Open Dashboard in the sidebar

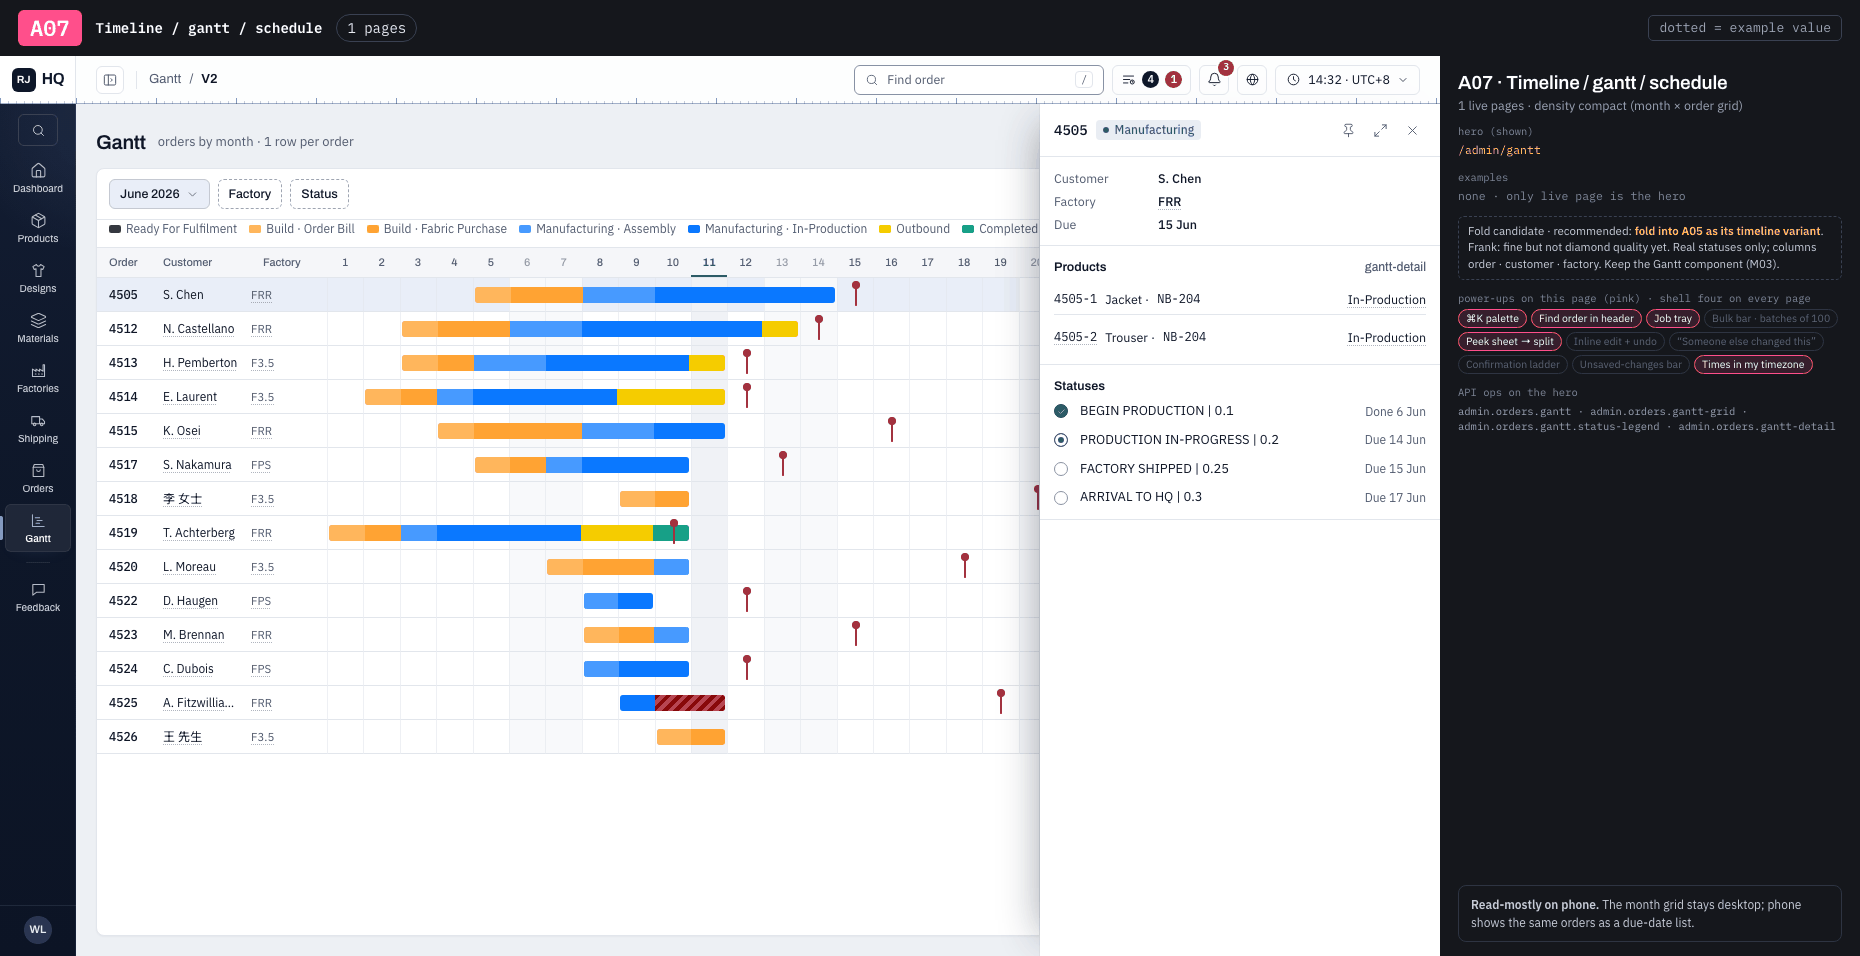(38, 178)
